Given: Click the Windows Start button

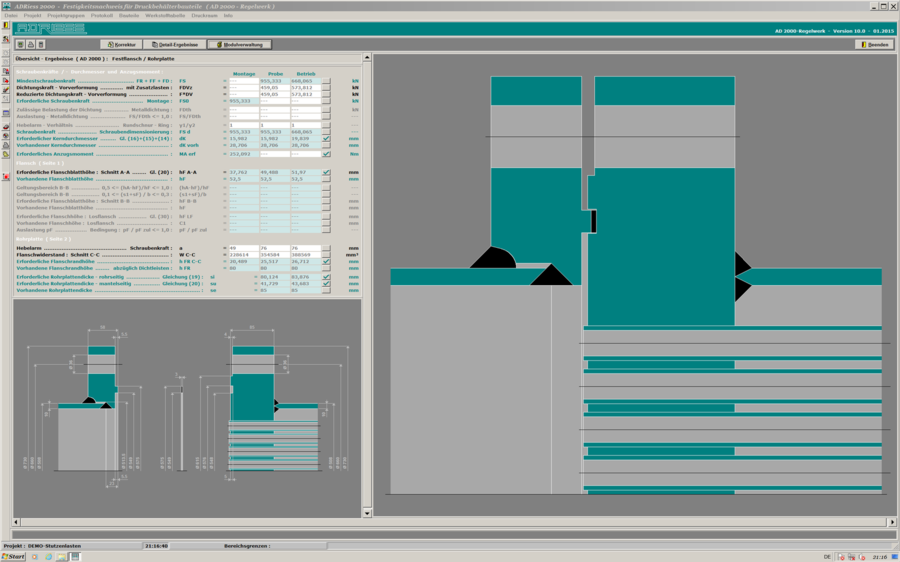Looking at the screenshot, I should tap(13, 556).
